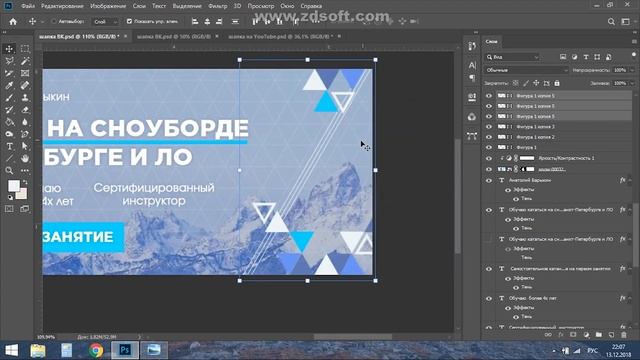Select the Hand tool
640x360 pixels.
pos(25,158)
